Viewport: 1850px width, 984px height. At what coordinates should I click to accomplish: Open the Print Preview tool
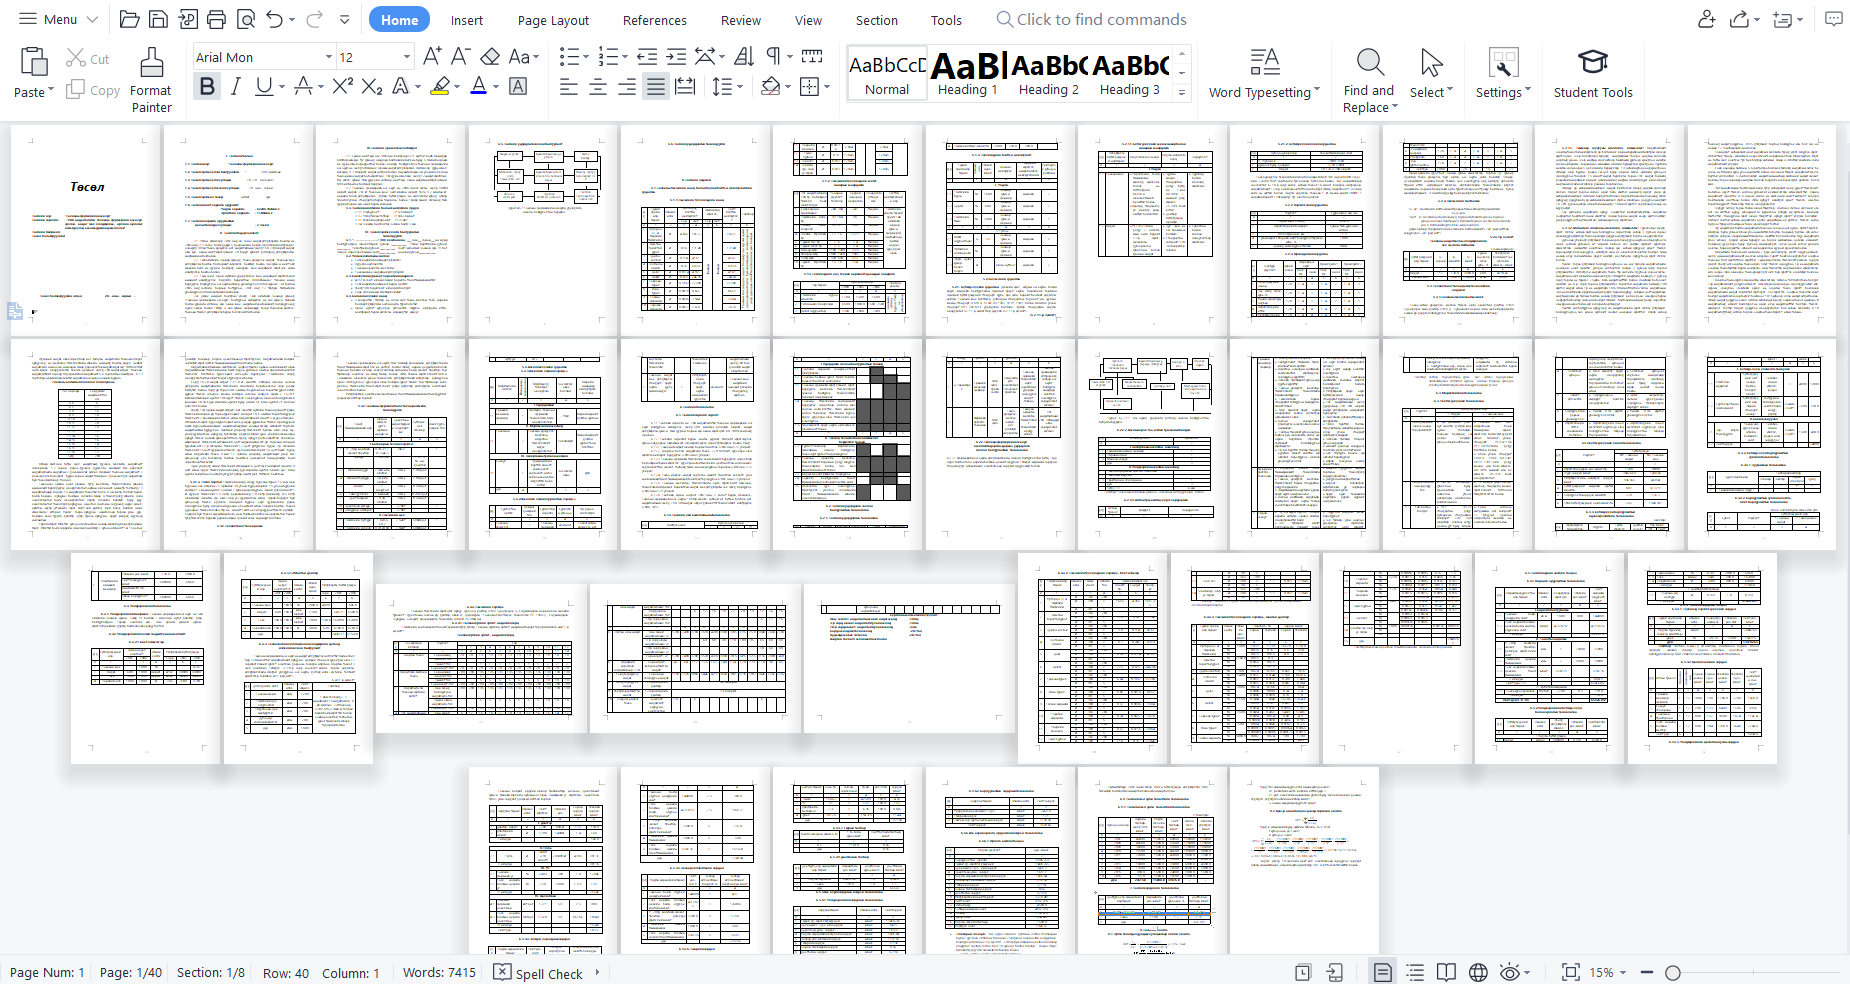tap(245, 19)
